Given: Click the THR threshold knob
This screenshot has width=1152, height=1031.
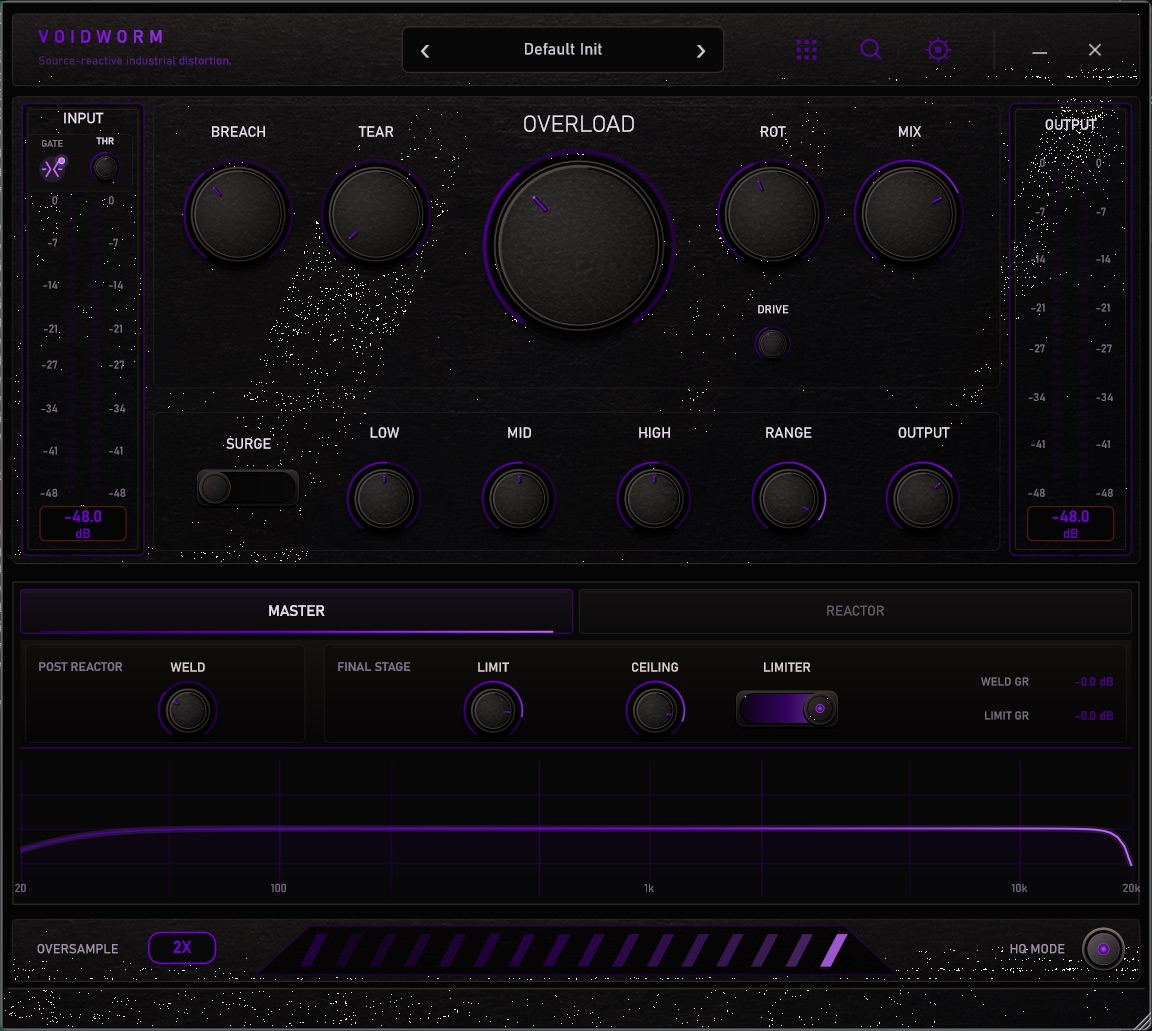Looking at the screenshot, I should click(105, 168).
